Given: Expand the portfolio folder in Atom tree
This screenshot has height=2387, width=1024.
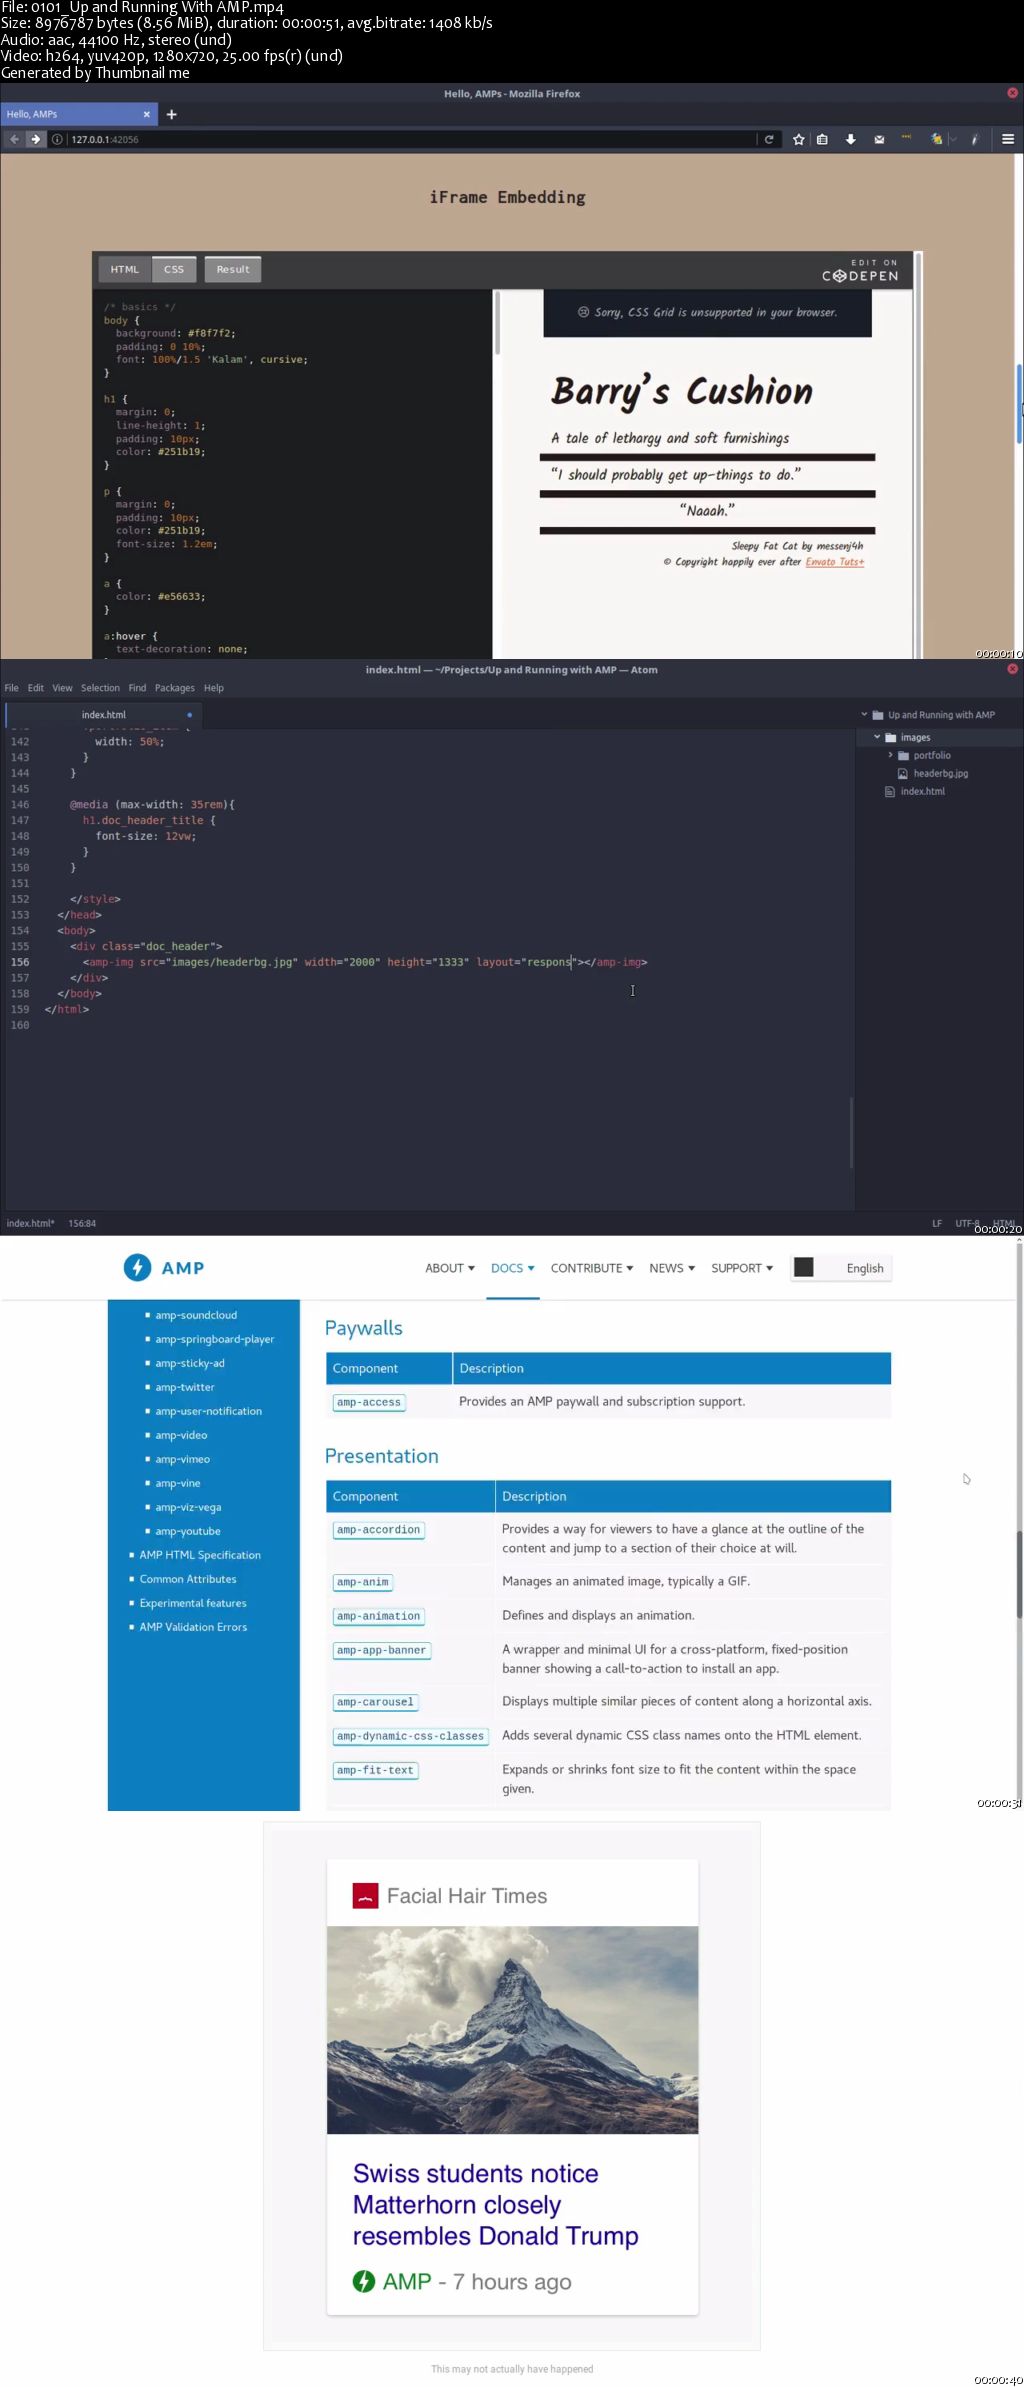Looking at the screenshot, I should [890, 755].
